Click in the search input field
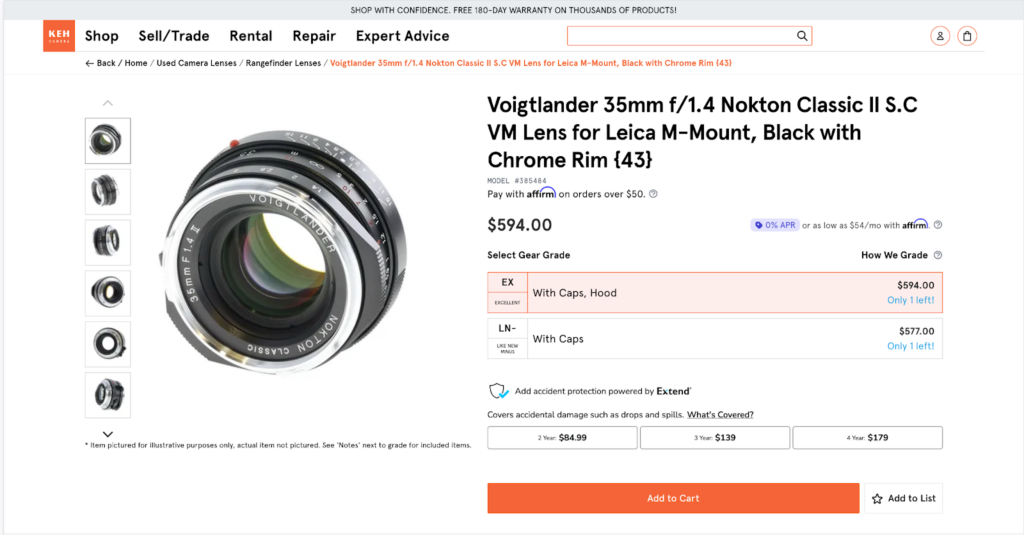The width and height of the screenshot is (1024, 535). [680, 36]
